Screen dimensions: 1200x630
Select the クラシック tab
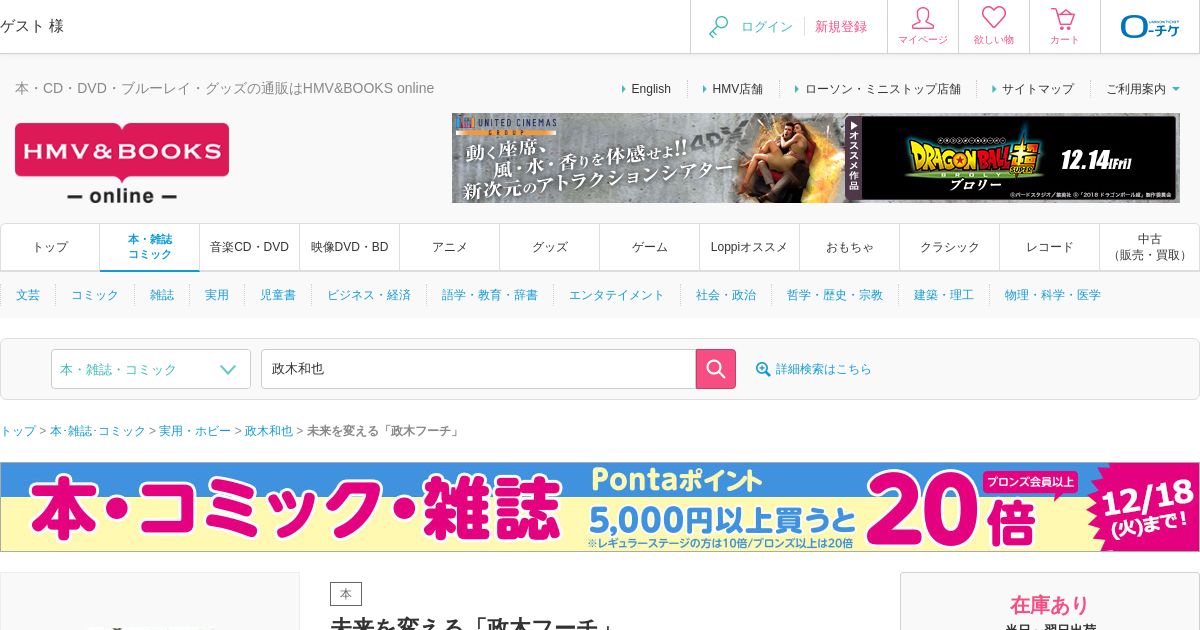coord(950,247)
